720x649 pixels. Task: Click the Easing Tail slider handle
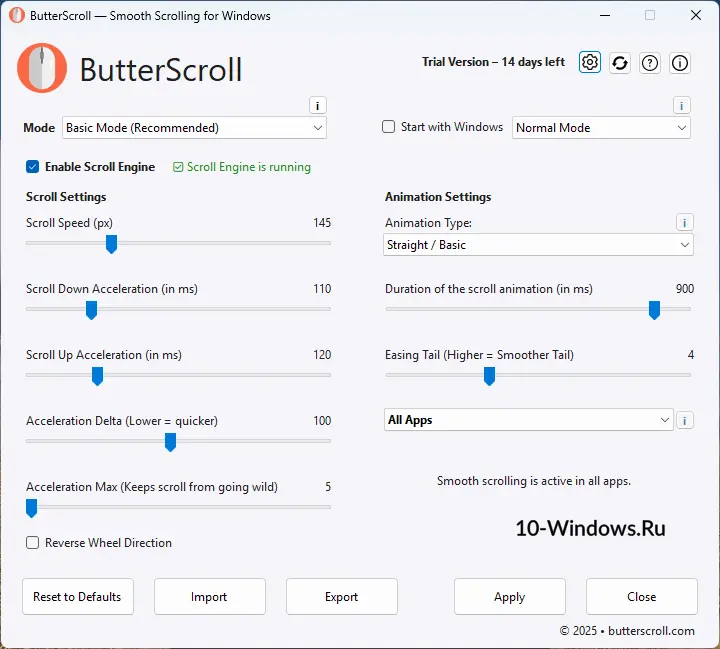pos(489,376)
